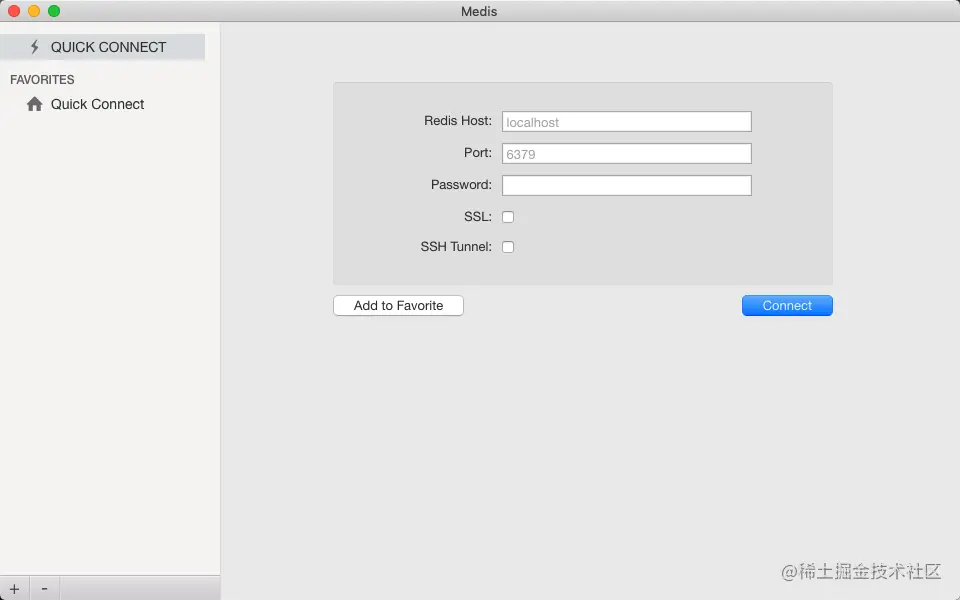Click the Add to Favorite button

(x=398, y=306)
